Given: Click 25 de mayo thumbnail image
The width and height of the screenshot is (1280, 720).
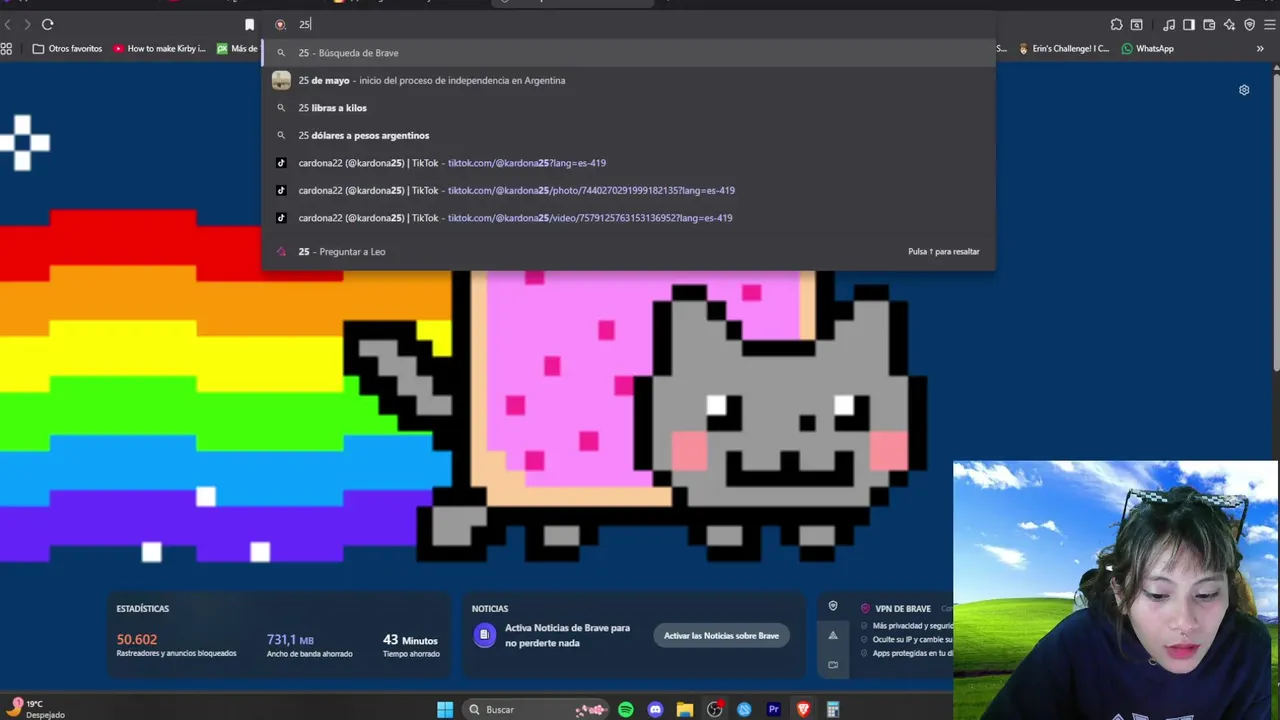Looking at the screenshot, I should coord(281,80).
